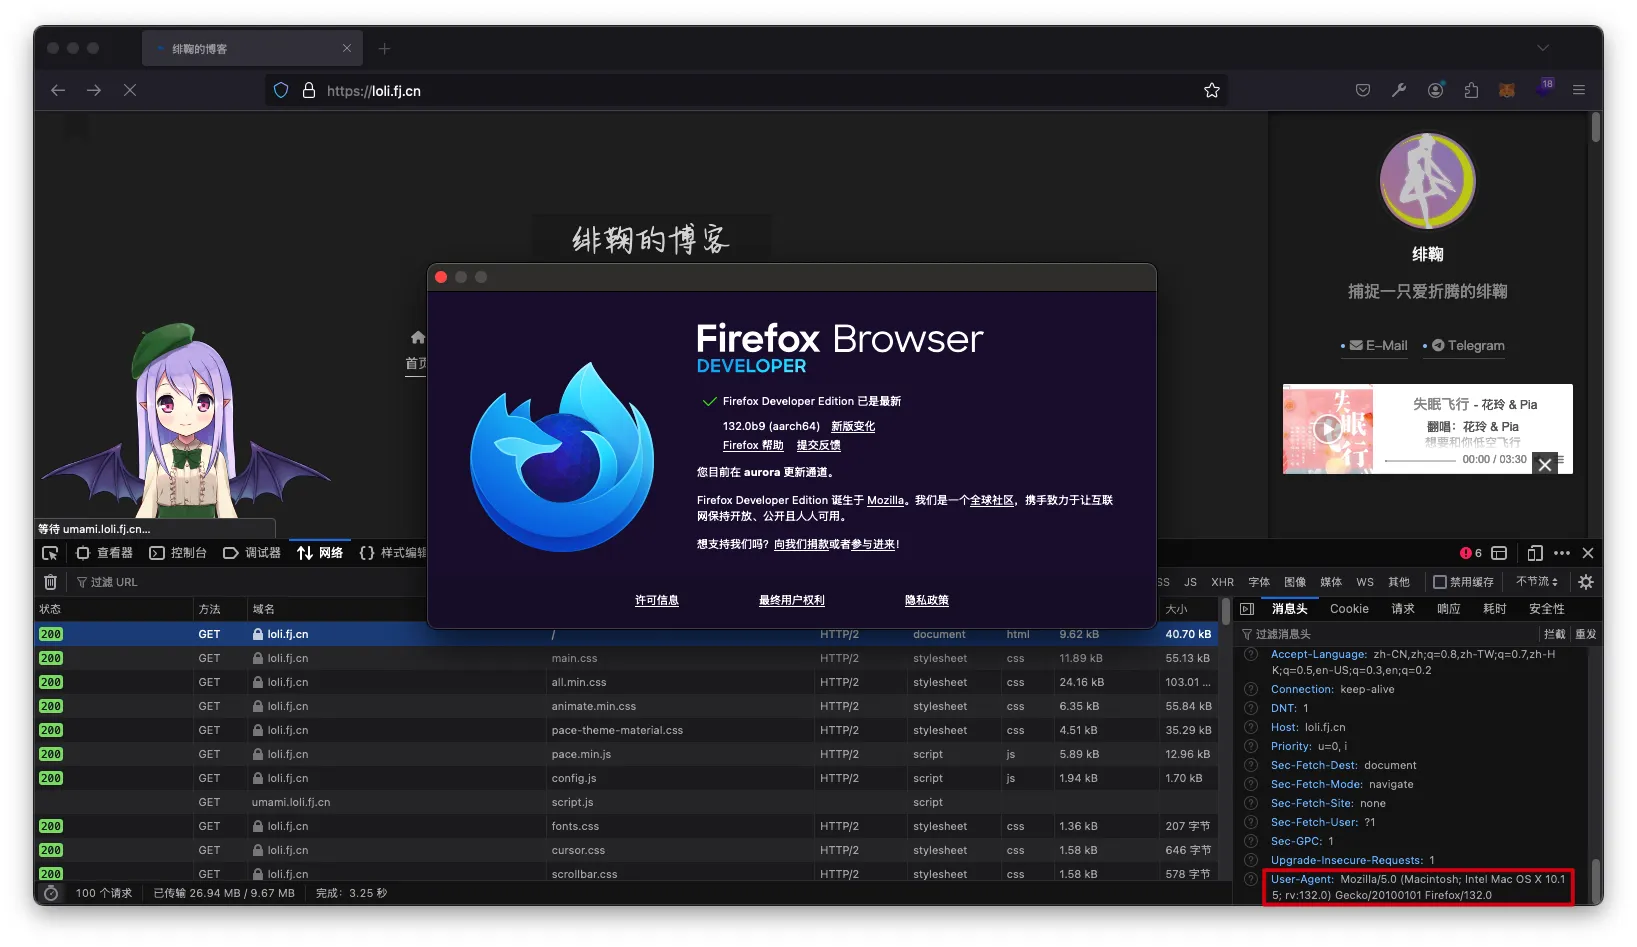Open performance analysis stopwatch icon

[x=51, y=893]
